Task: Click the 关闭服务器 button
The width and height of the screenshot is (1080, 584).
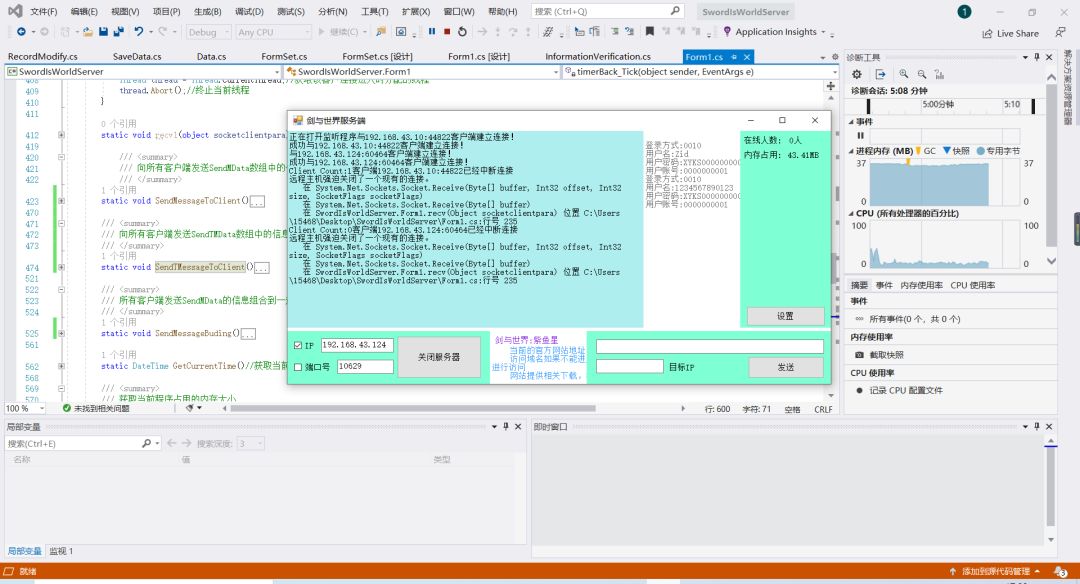Action: click(x=439, y=357)
